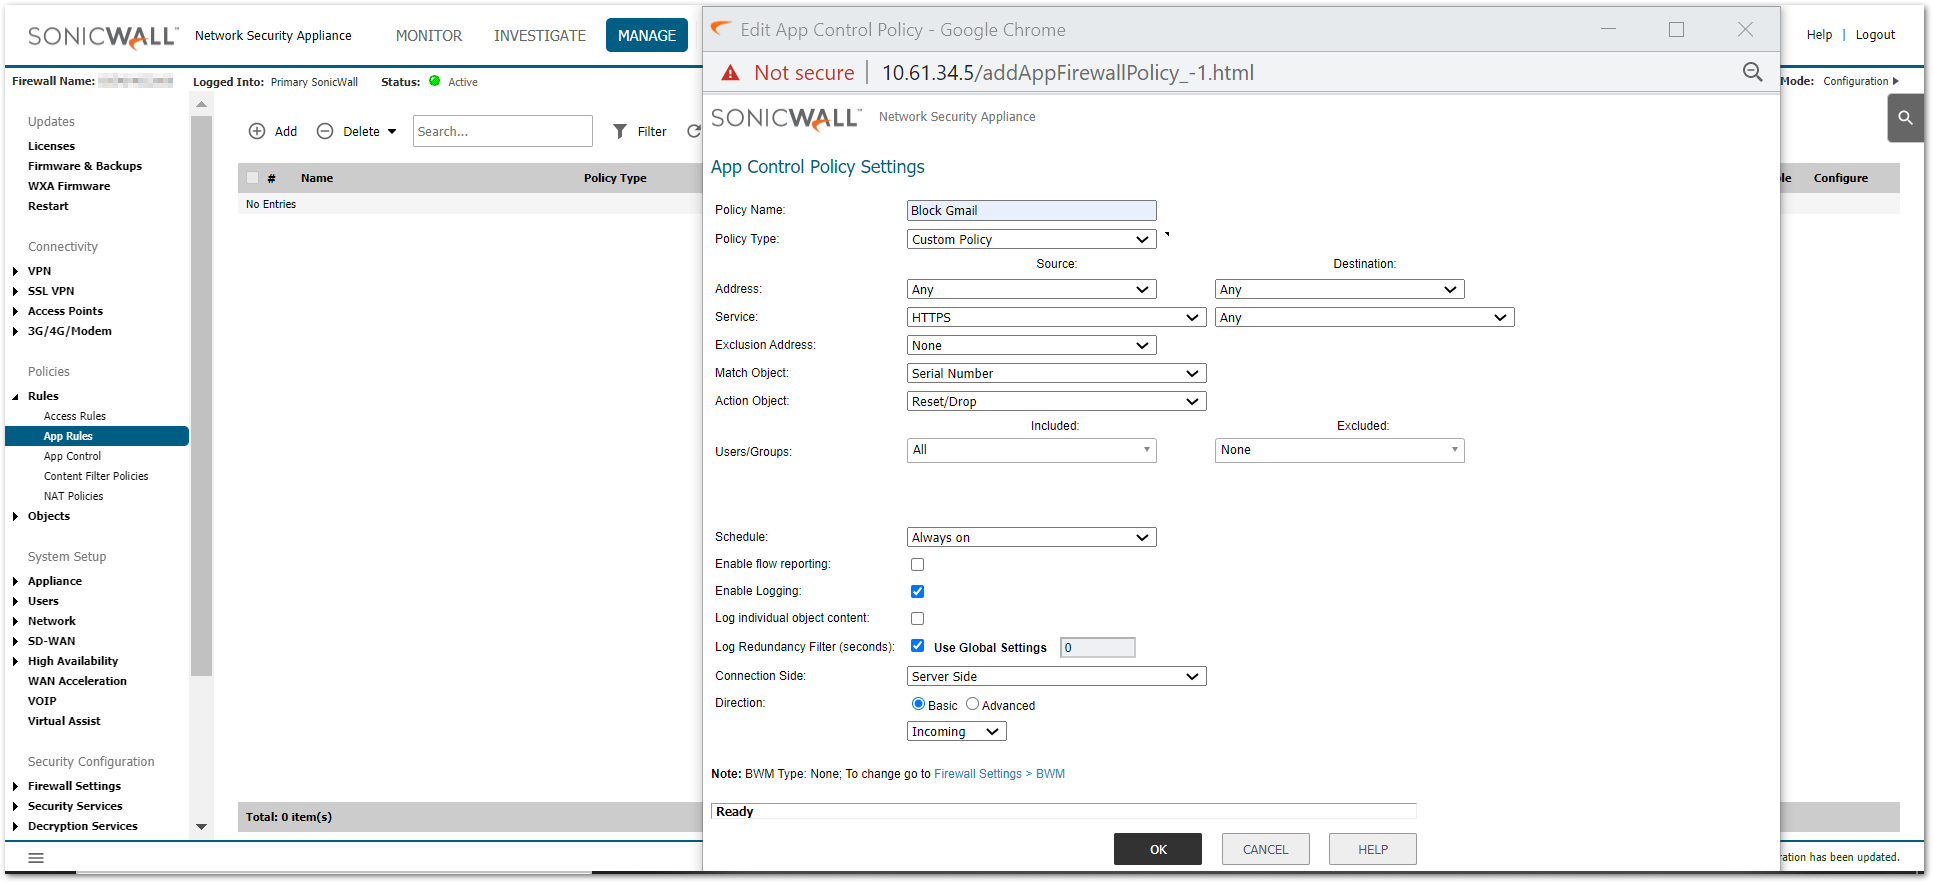Check Log individual object content checkbox
The height and width of the screenshot is (883, 1933).
[x=917, y=618]
